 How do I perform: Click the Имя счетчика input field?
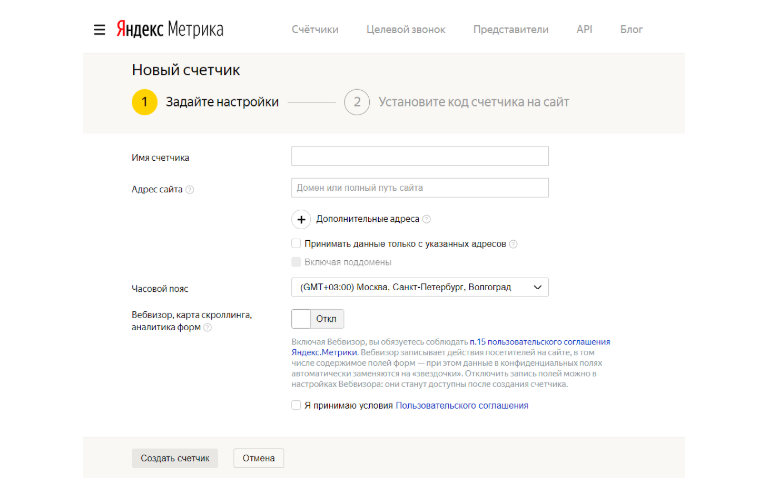[419, 156]
